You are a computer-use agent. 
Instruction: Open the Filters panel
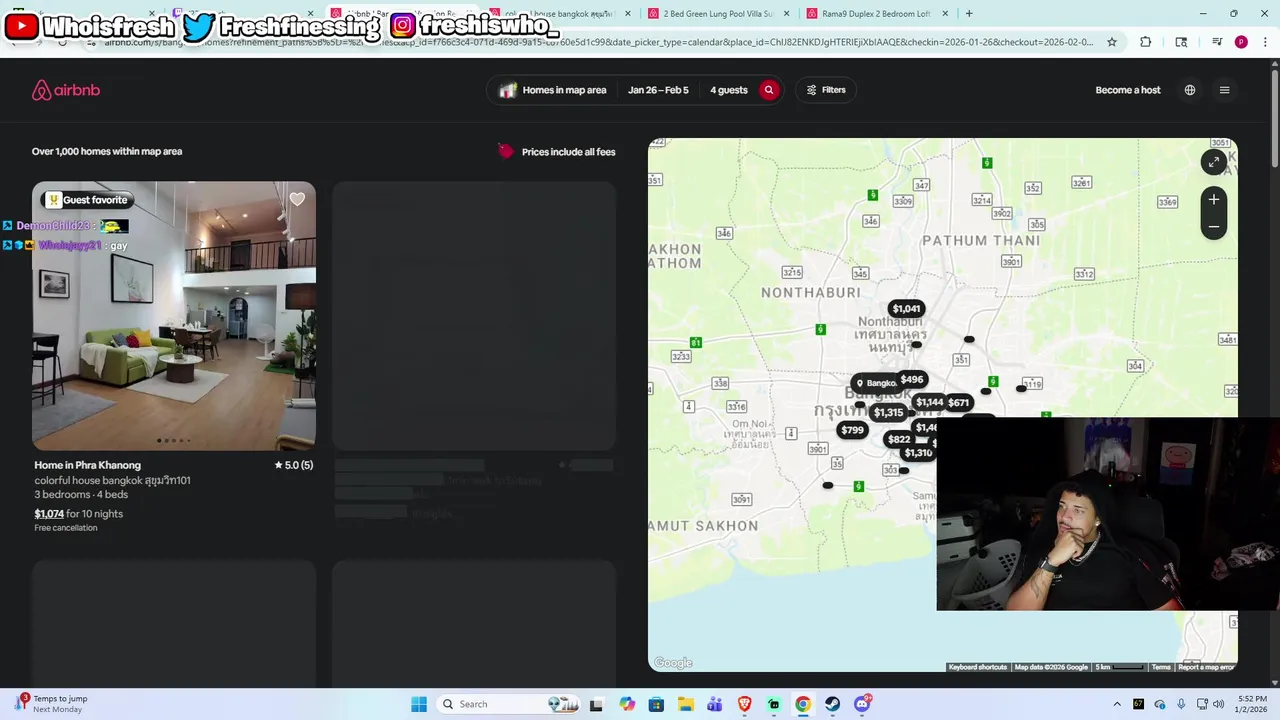[826, 90]
